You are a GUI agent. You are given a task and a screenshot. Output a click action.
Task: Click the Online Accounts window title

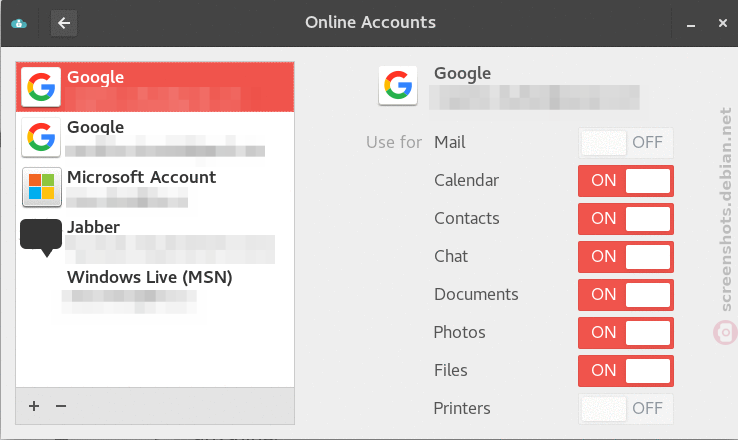click(x=370, y=22)
